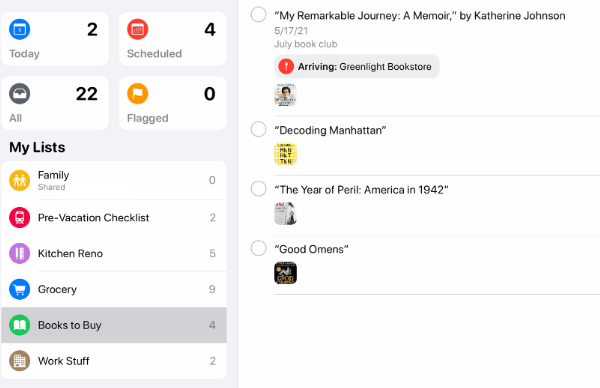
Task: Click the Pre-Vacation Checklist train icon
Action: point(20,217)
